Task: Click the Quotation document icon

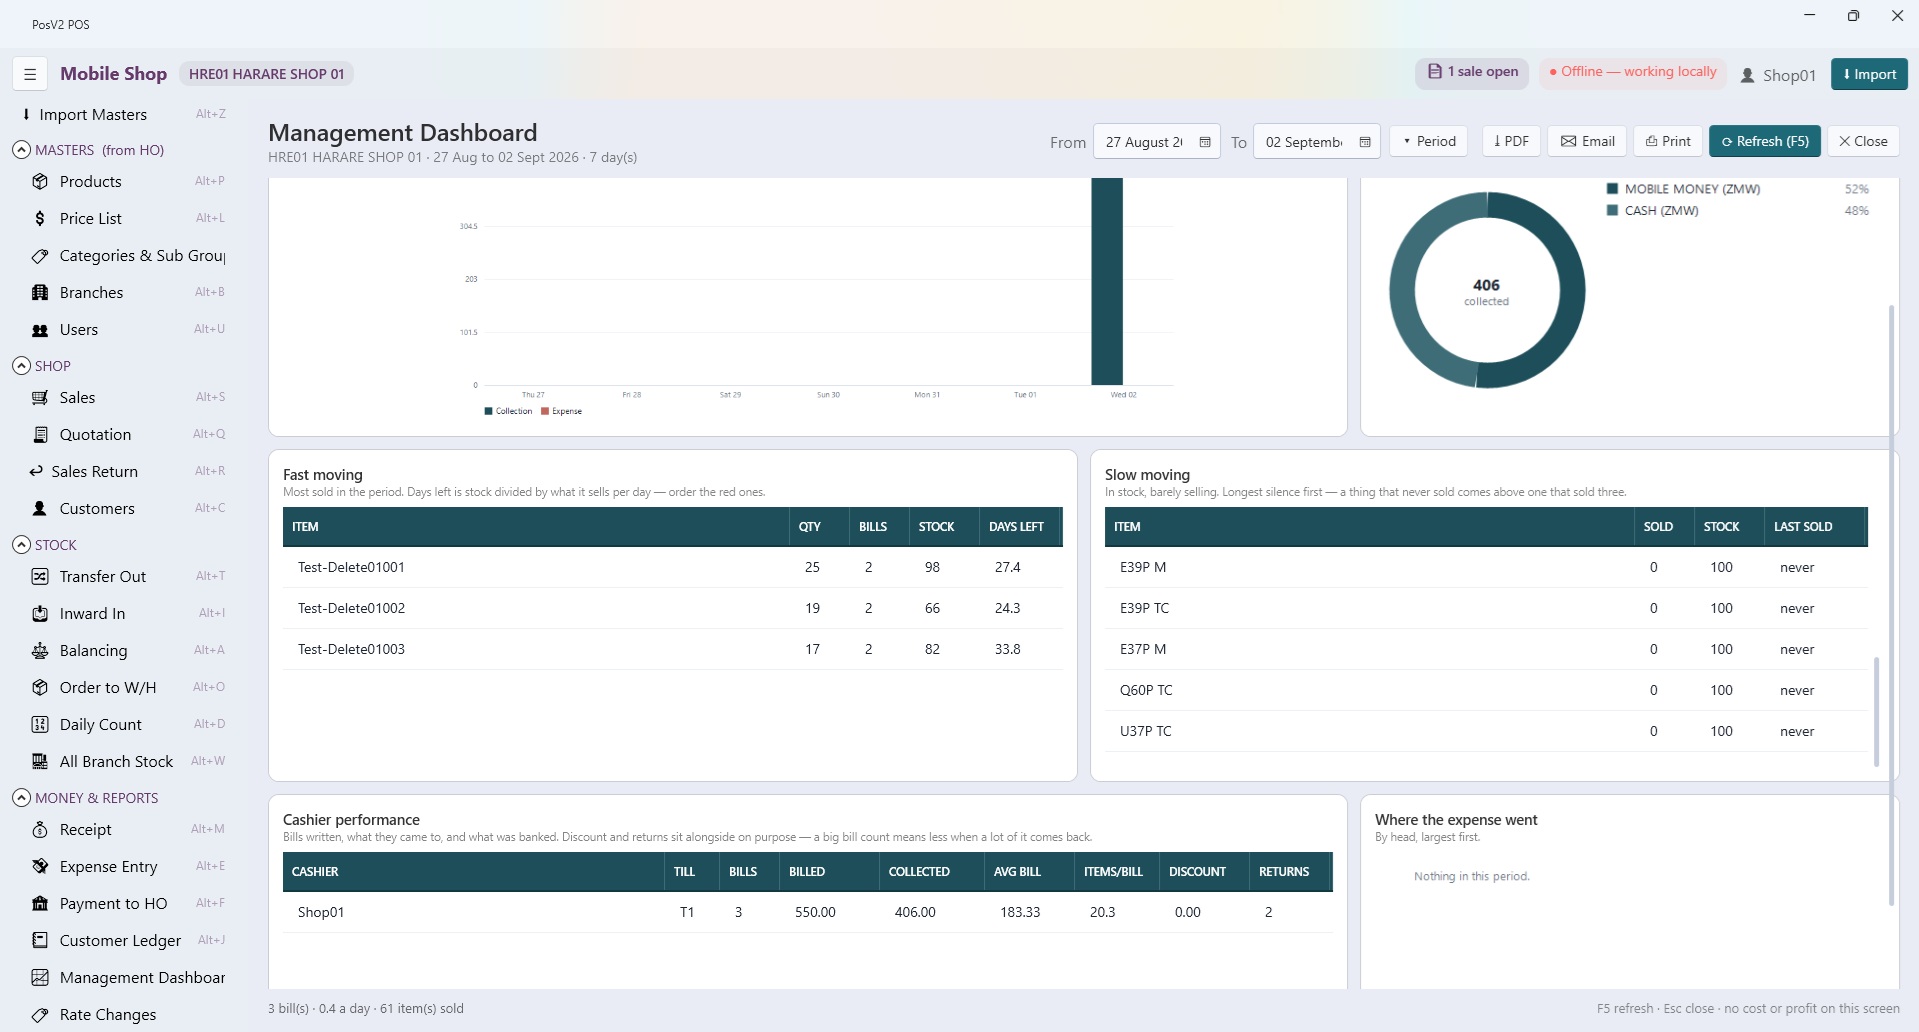Action: coord(40,434)
